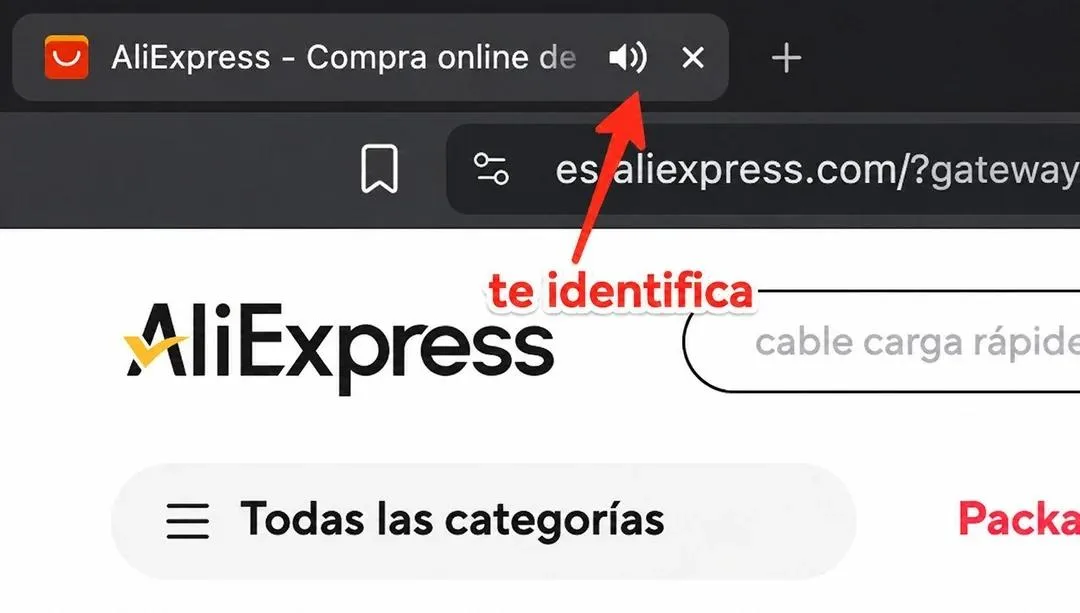This screenshot has height=613, width=1080.
Task: Click the orange AliExpress favicon on tab
Action: (67, 57)
